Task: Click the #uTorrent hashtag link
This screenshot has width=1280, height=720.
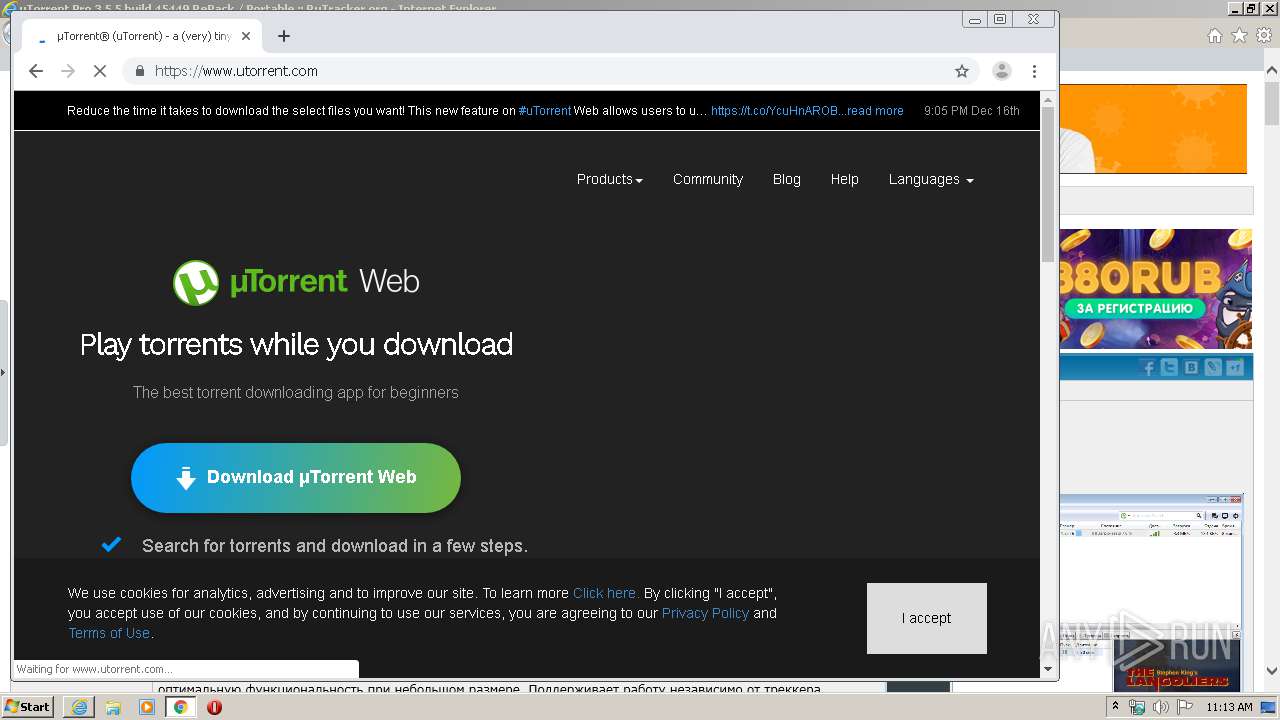Action: coord(545,111)
